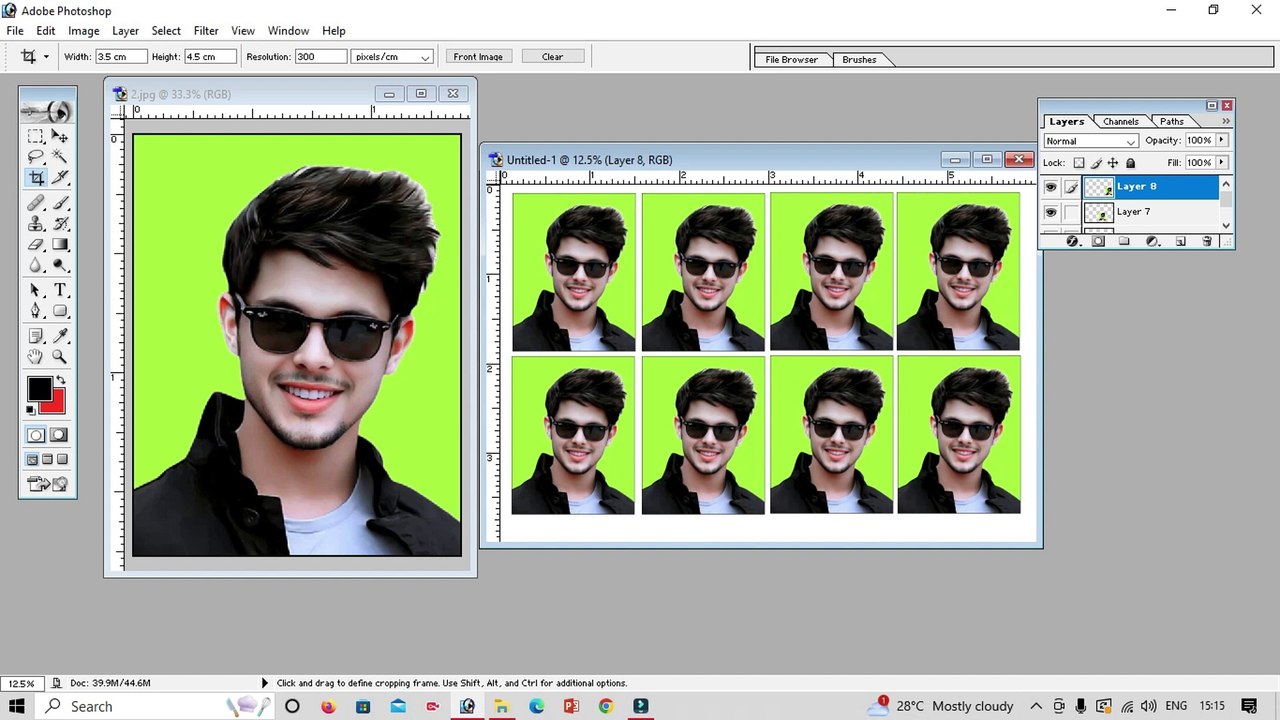
Task: Open the File menu
Action: pos(15,31)
